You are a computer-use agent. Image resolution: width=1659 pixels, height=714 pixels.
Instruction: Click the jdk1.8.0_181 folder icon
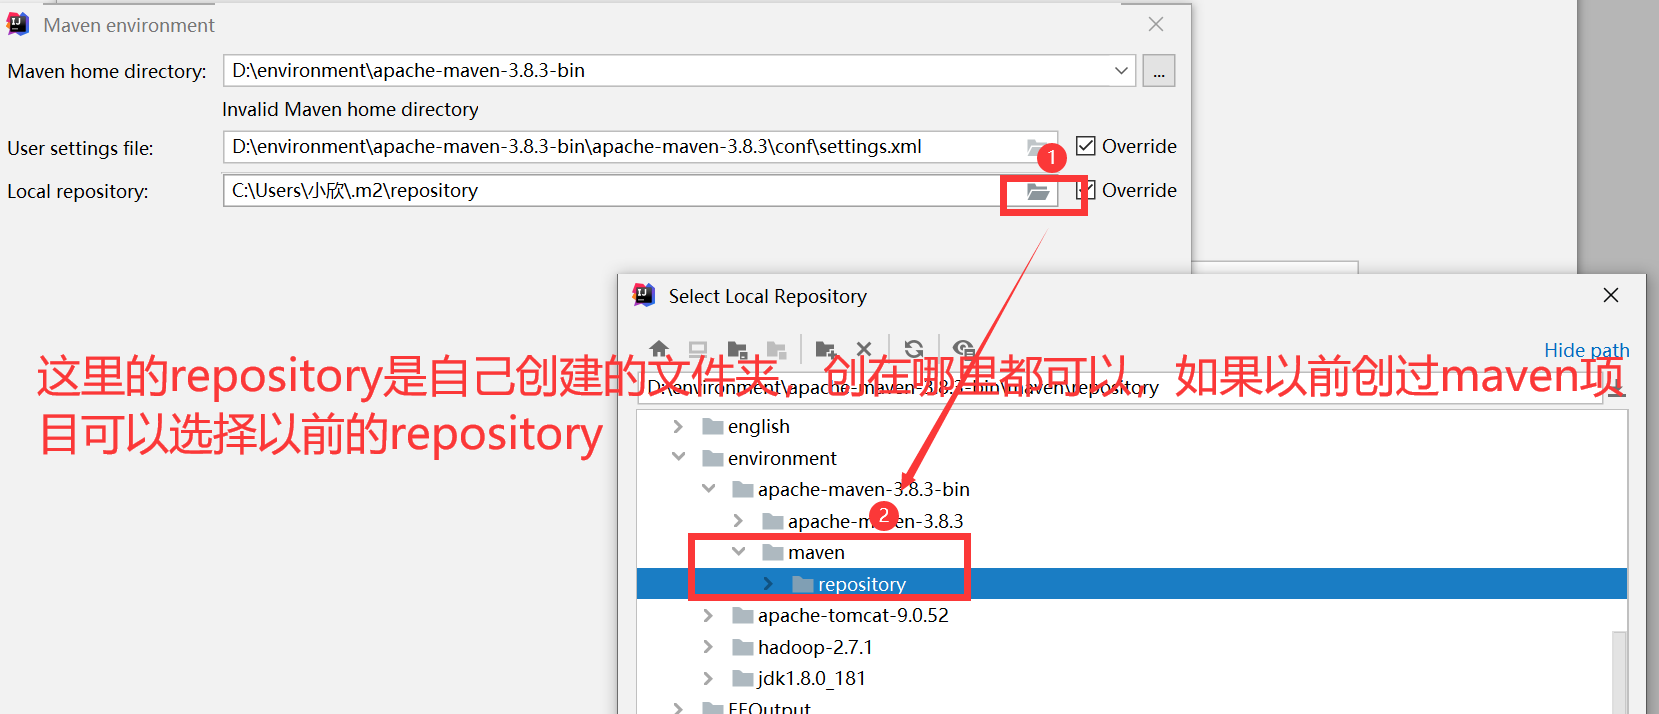(743, 679)
